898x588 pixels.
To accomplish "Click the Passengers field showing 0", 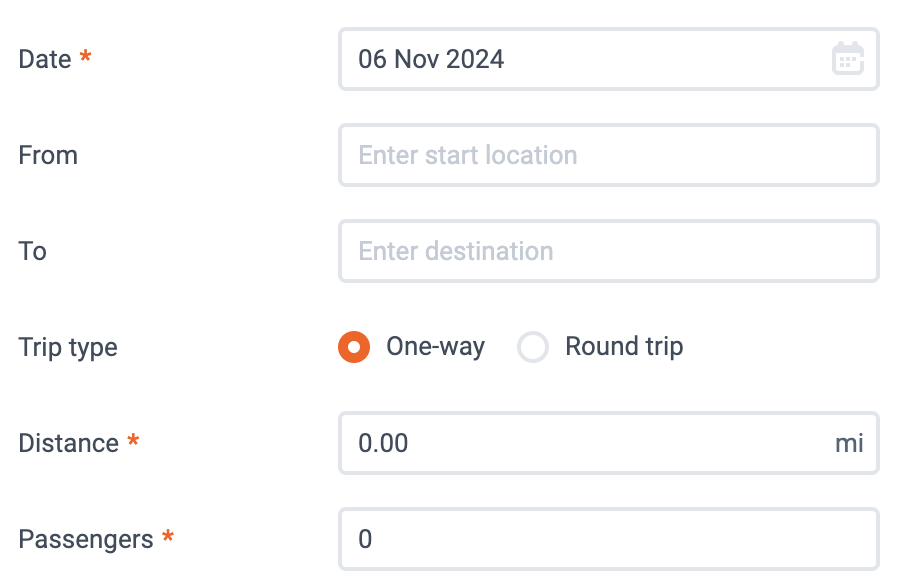I will point(609,539).
